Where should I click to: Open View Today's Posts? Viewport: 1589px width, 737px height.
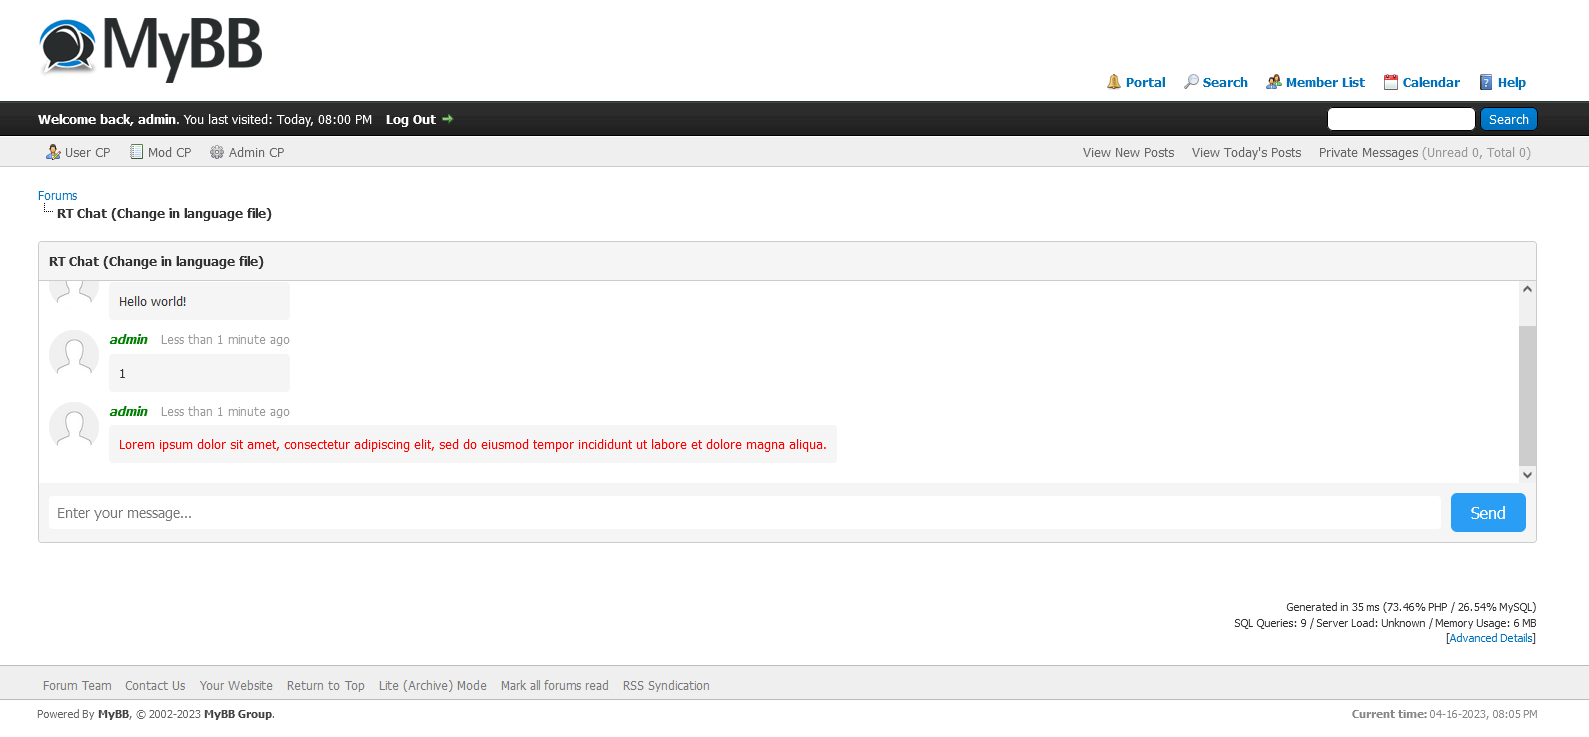[x=1246, y=153]
